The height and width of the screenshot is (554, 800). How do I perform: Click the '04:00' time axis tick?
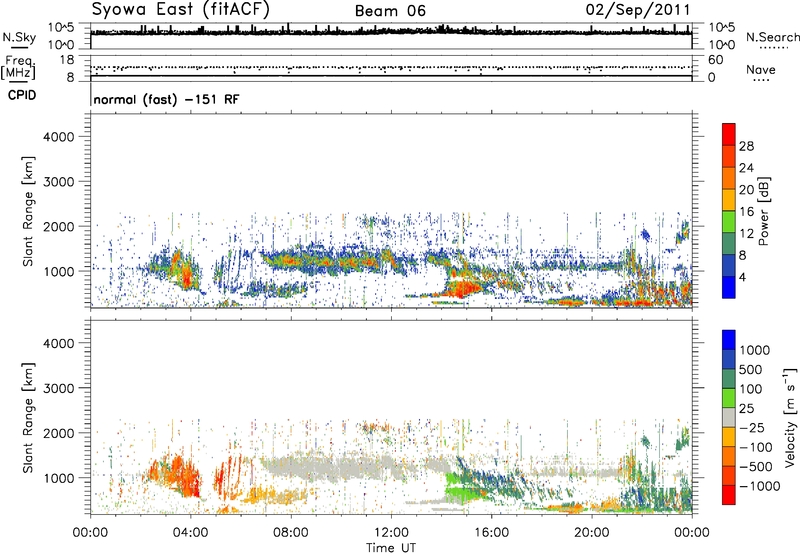(190, 533)
